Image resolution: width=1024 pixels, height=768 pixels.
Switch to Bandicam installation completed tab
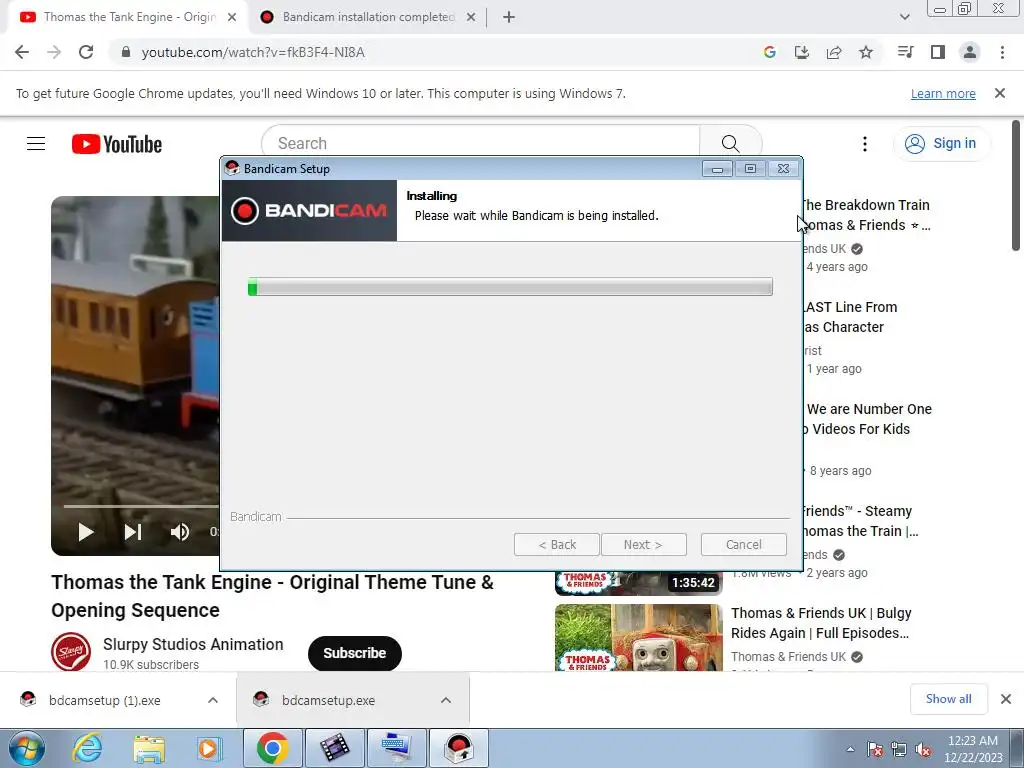point(368,17)
